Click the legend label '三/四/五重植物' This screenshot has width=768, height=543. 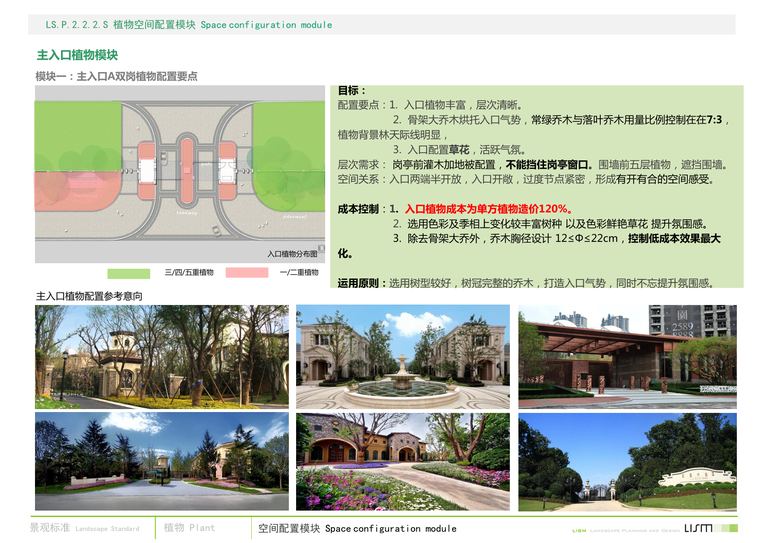[189, 272]
